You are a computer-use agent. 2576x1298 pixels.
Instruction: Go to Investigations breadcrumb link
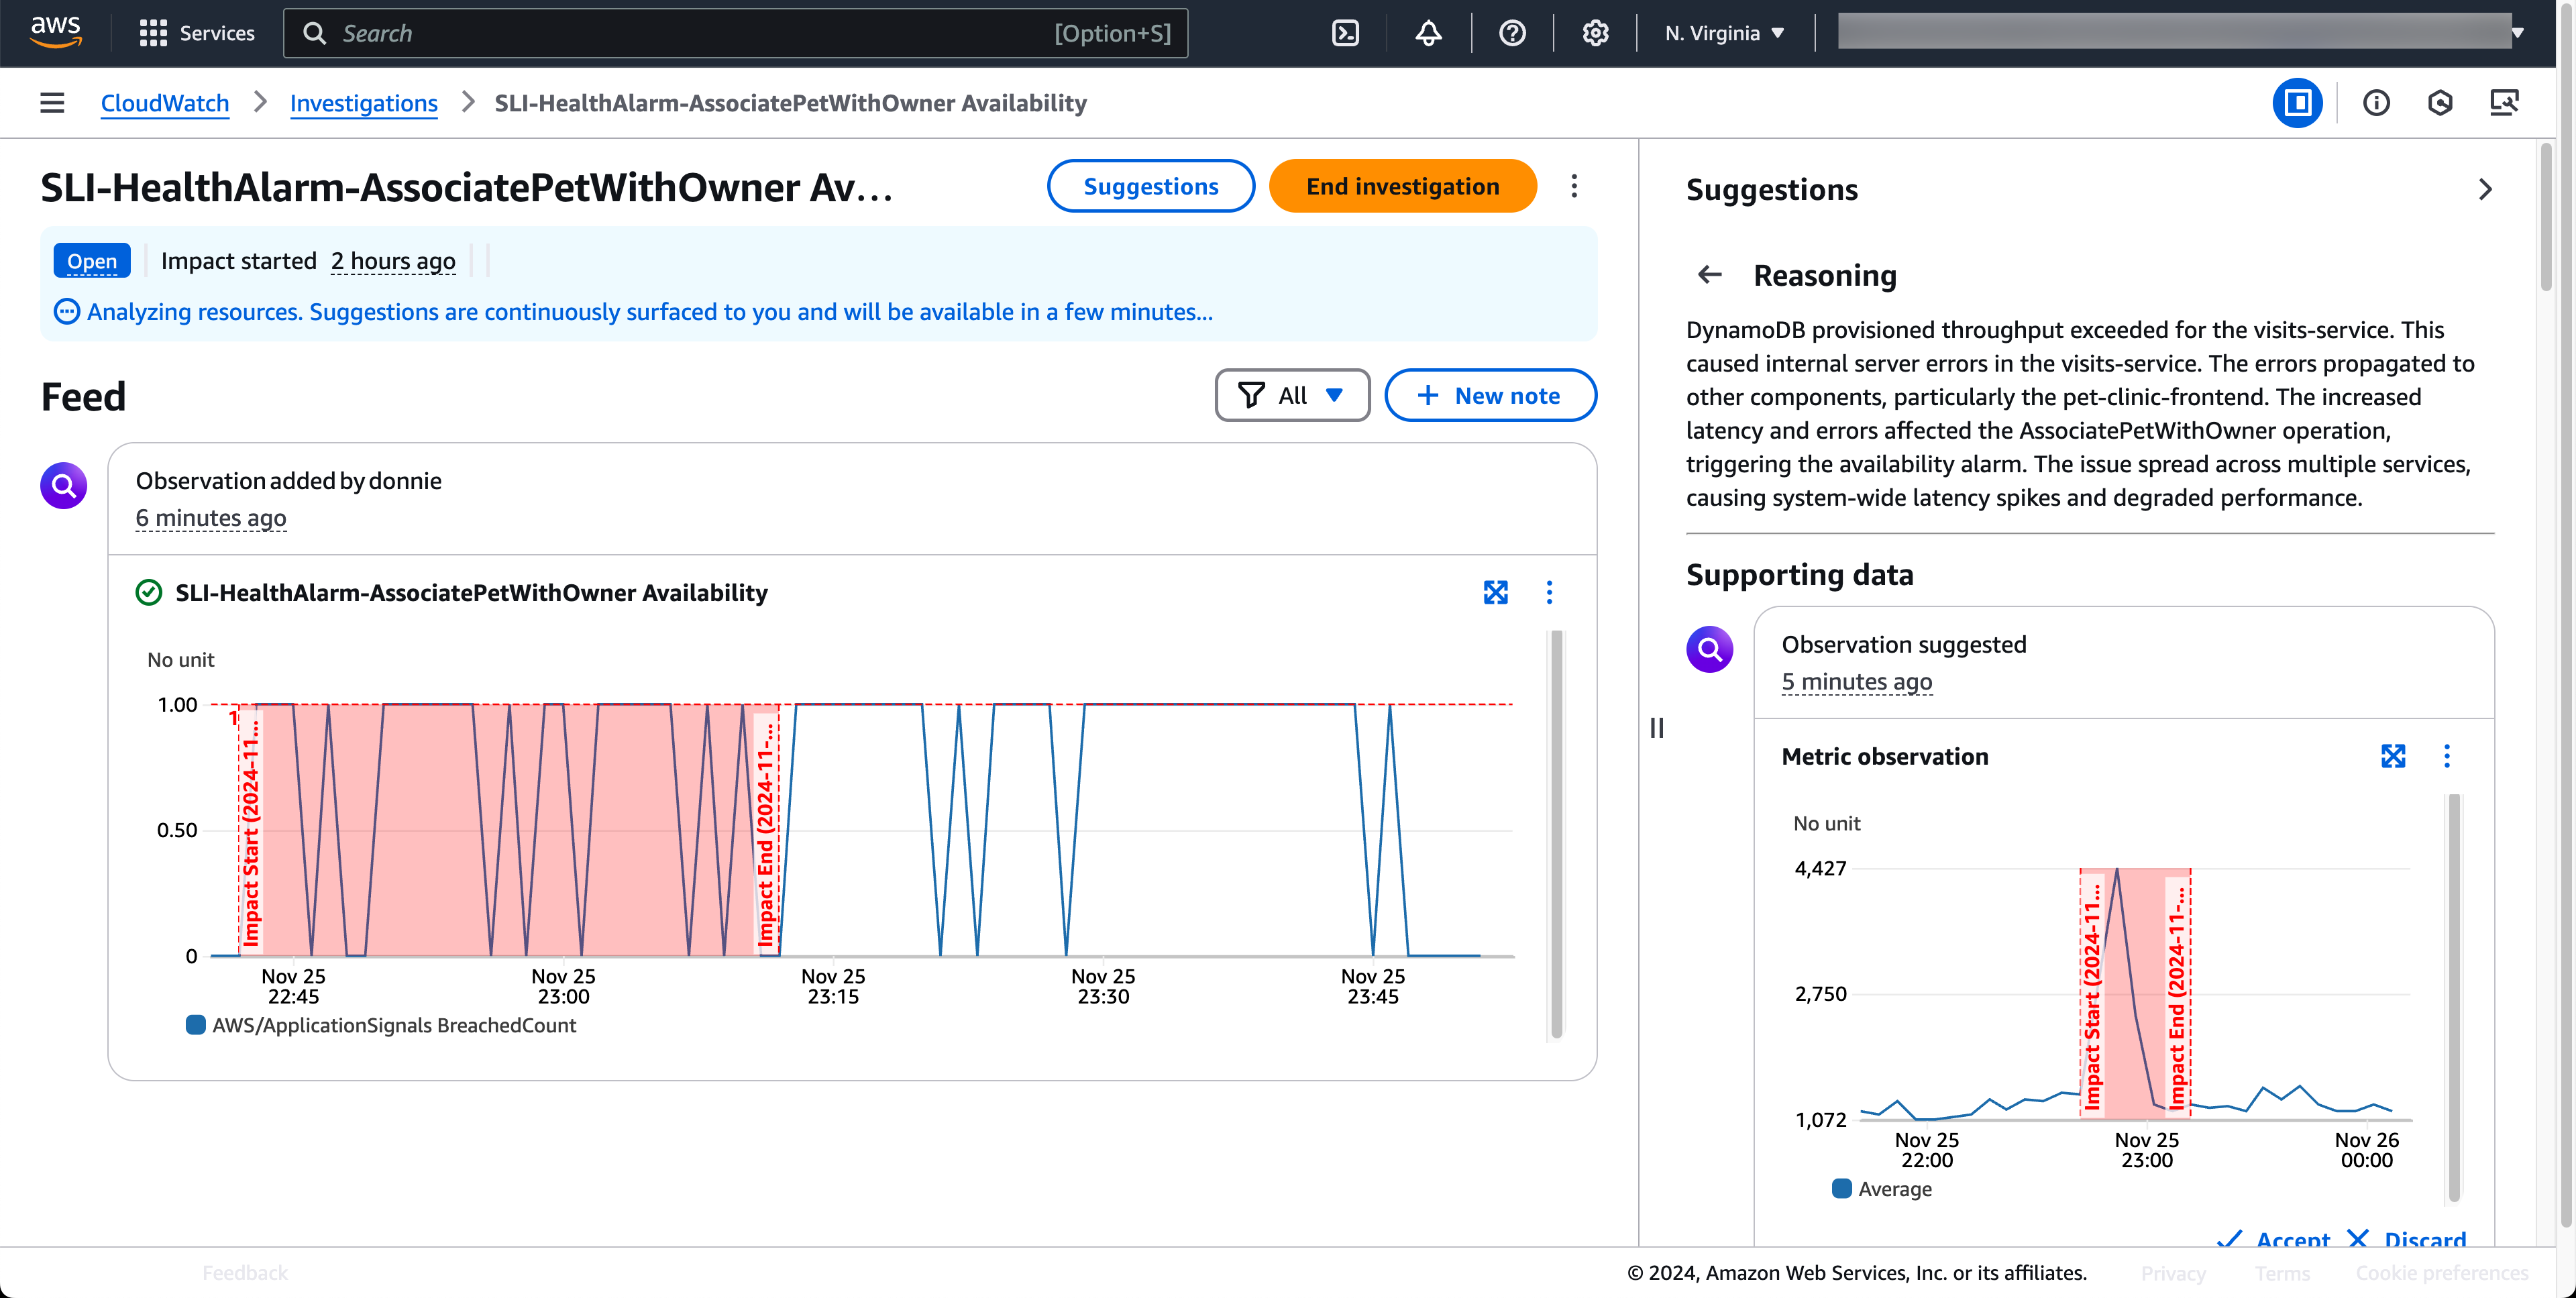[x=363, y=103]
